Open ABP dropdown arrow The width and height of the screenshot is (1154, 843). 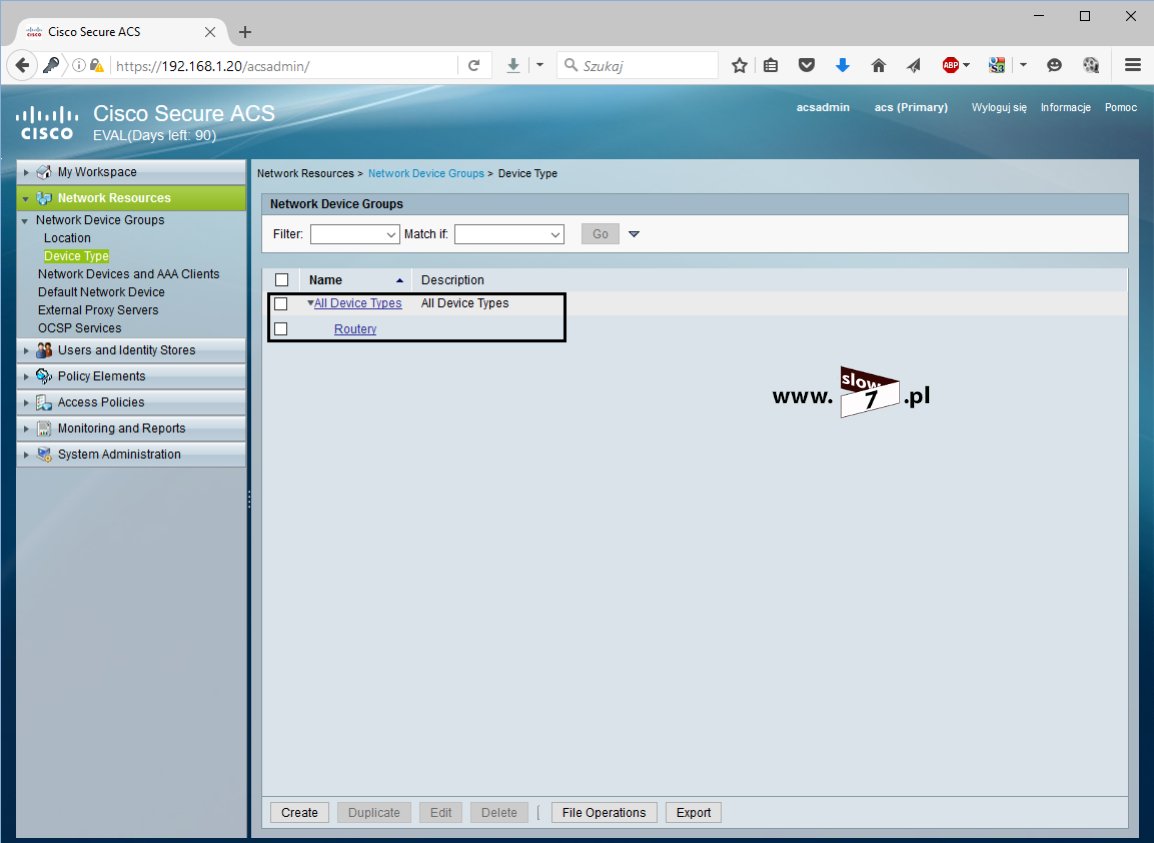click(966, 66)
